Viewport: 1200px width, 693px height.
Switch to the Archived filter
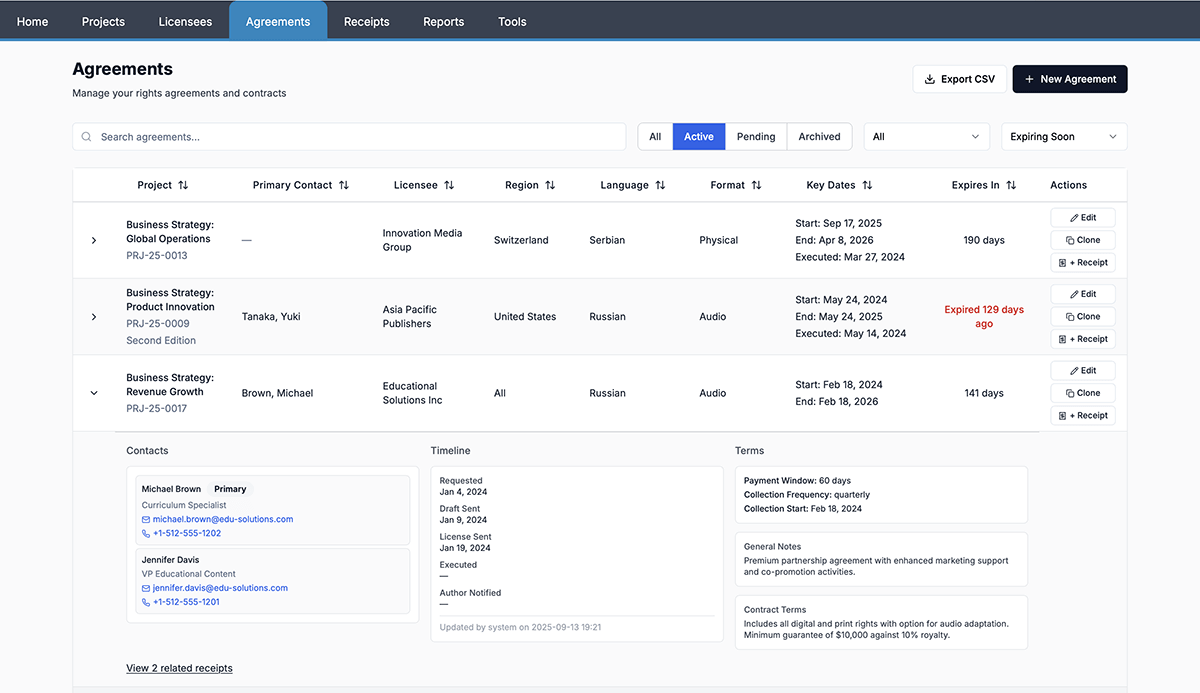pyautogui.click(x=819, y=136)
